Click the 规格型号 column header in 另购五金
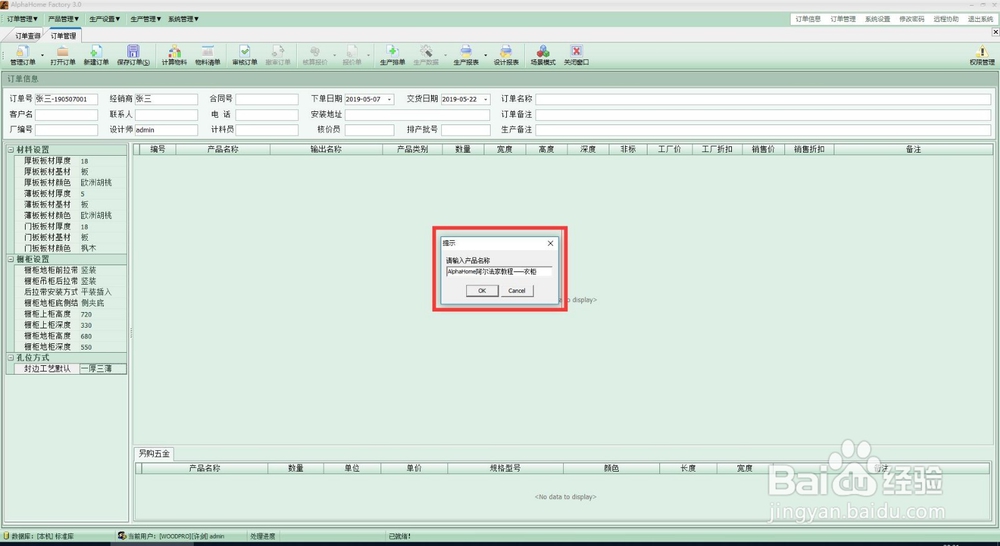Screen dimensions: 1000x546 click(505, 468)
